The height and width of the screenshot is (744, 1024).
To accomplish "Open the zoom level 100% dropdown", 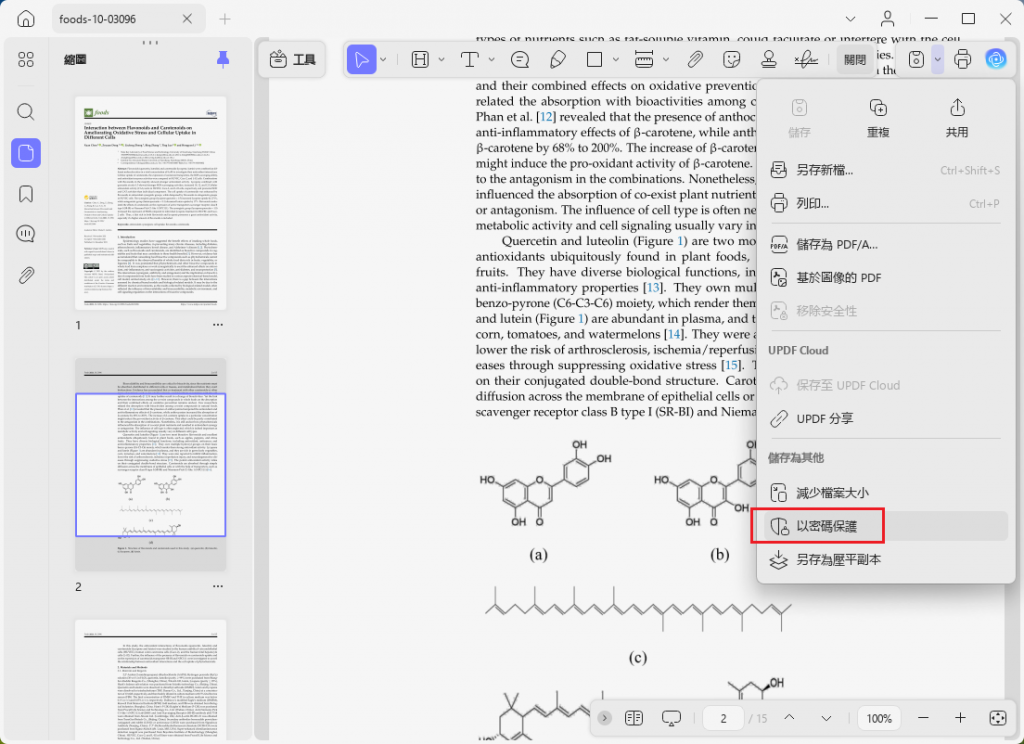I will pyautogui.click(x=878, y=718).
